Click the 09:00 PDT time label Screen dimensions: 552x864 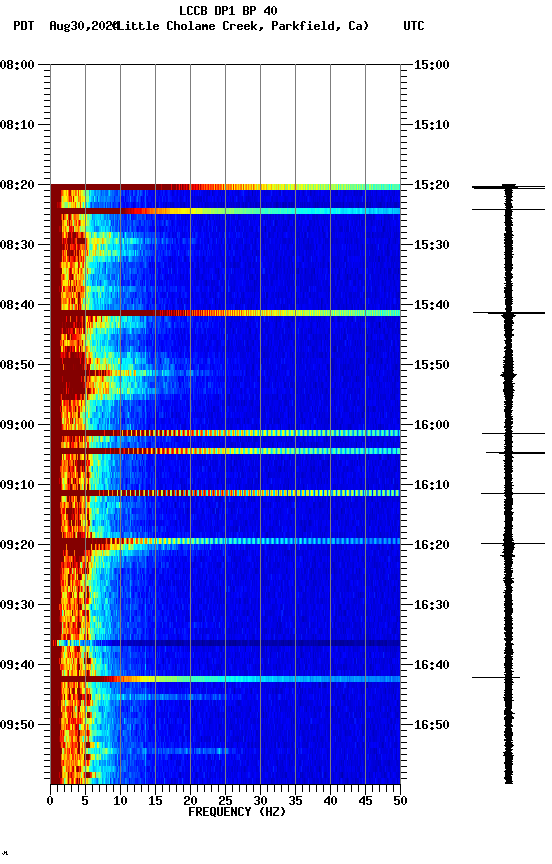click(17, 425)
